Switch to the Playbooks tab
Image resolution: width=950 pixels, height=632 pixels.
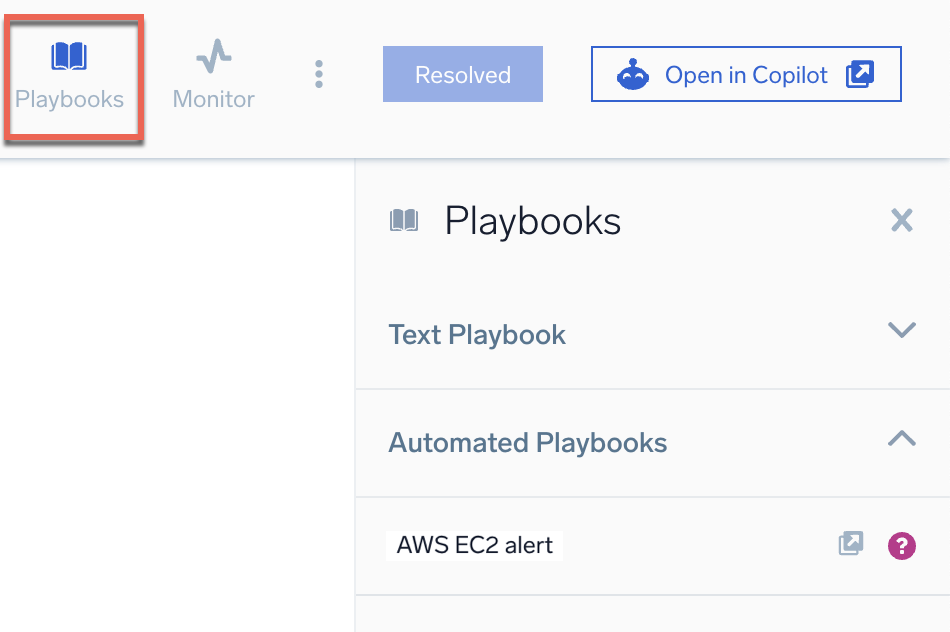click(70, 75)
